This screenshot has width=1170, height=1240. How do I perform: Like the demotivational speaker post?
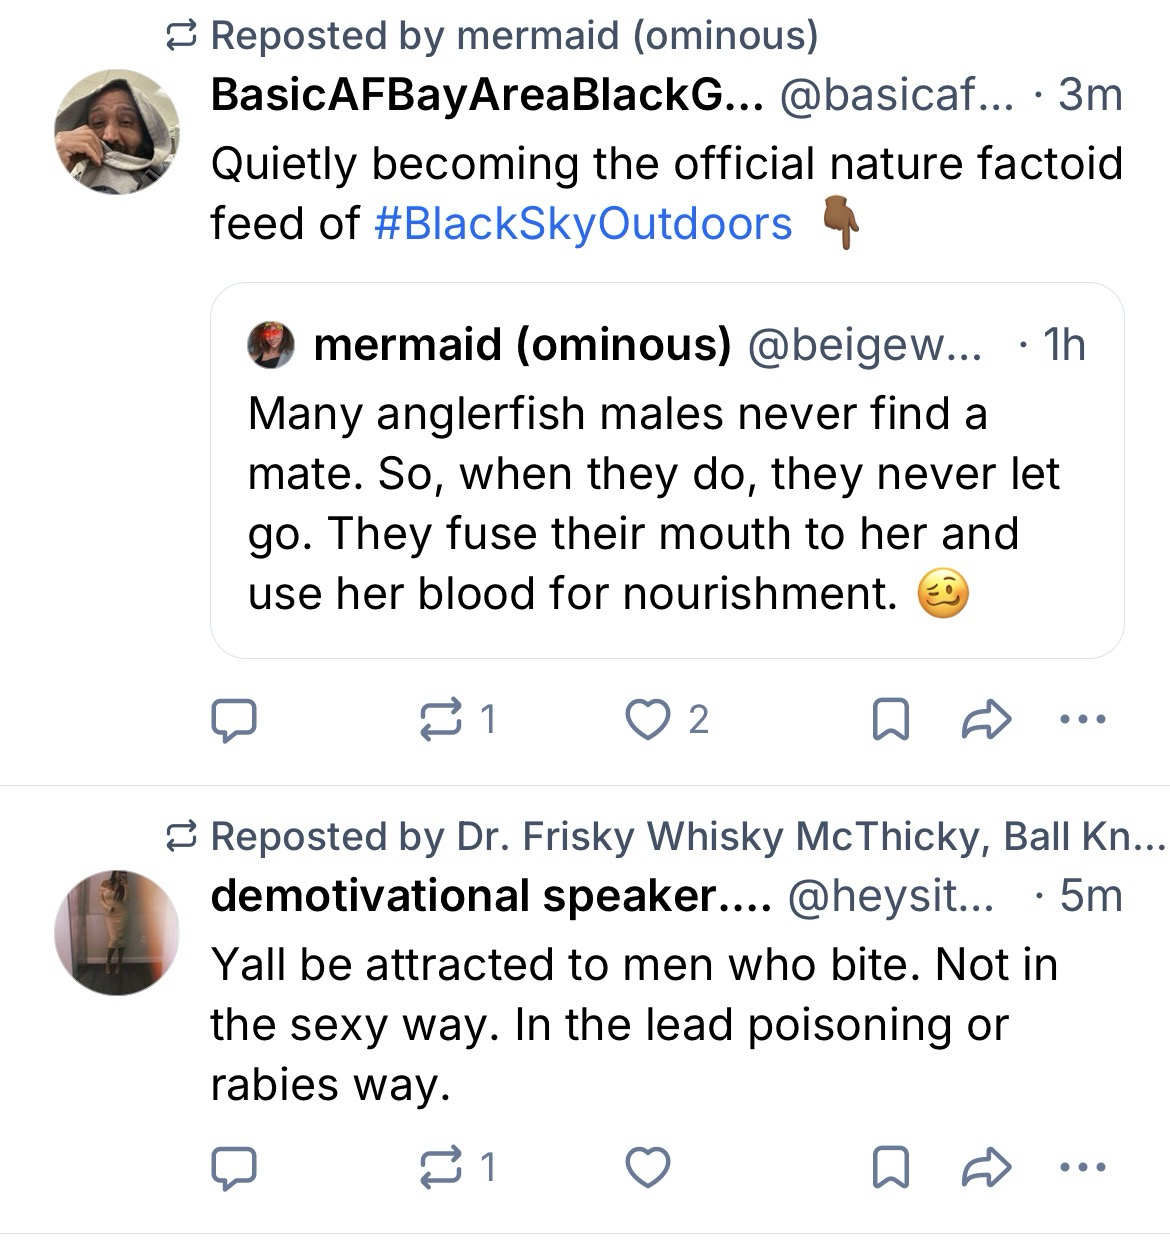[647, 1167]
